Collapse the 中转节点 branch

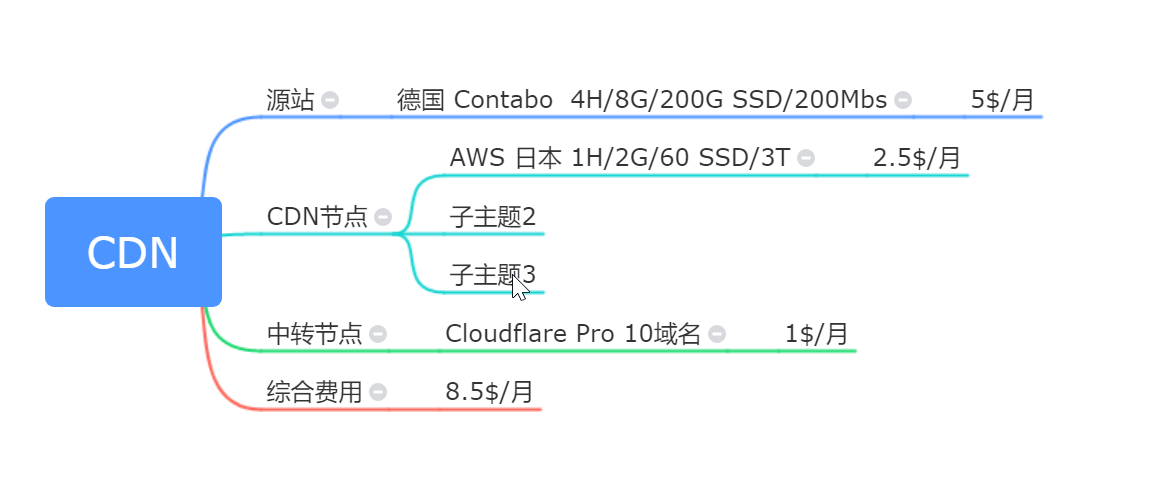[378, 334]
